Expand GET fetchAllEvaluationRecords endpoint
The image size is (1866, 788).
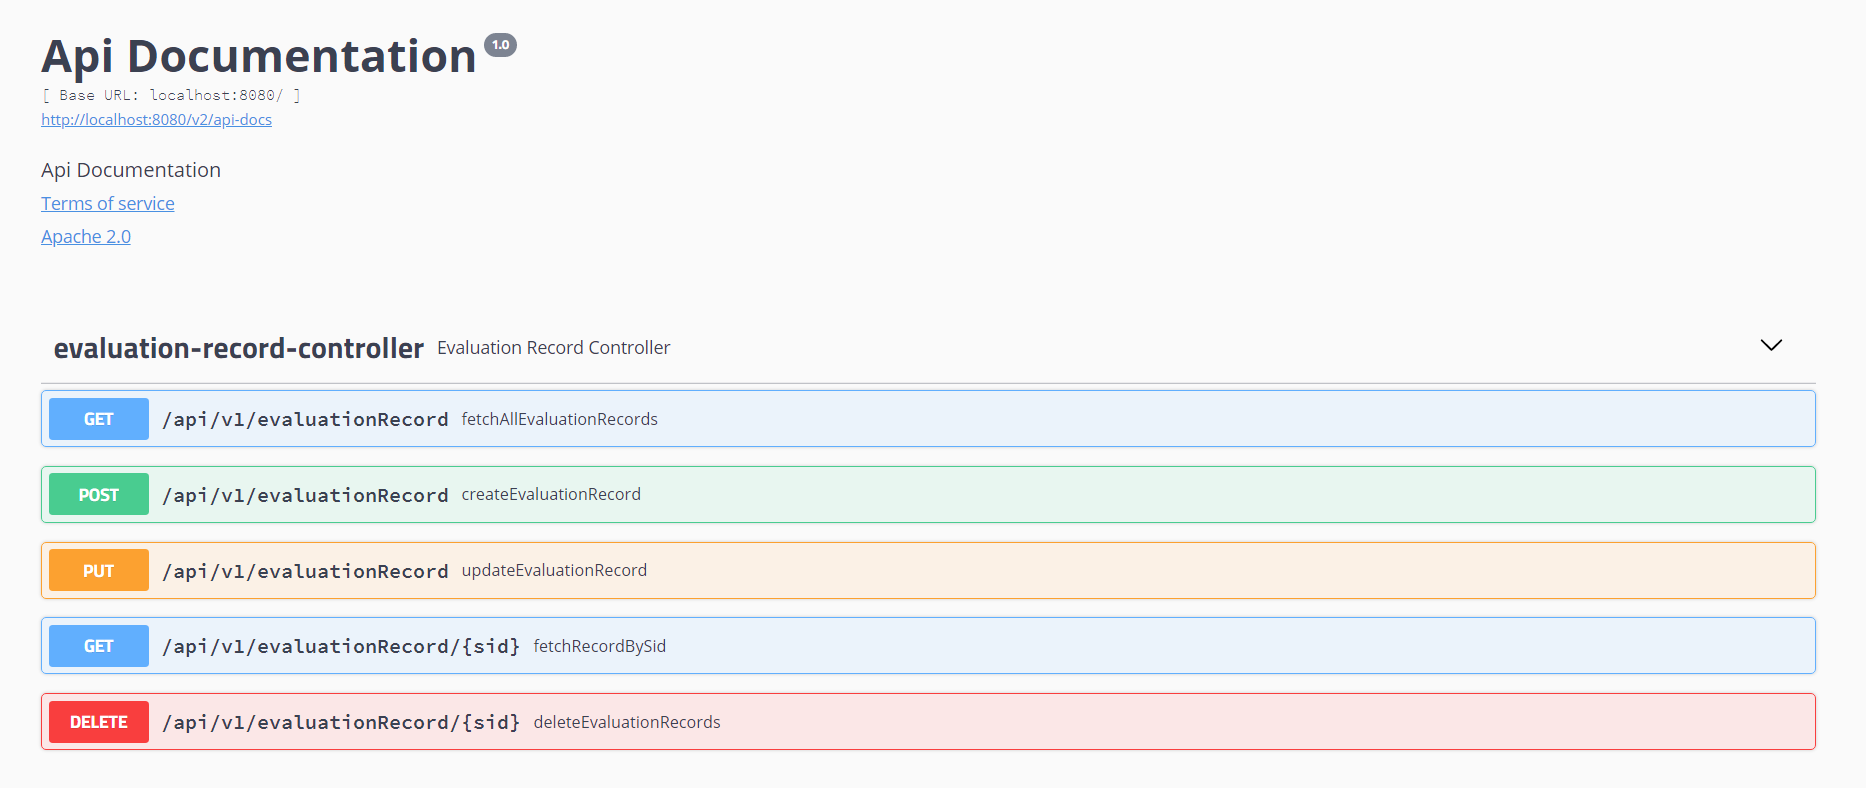(x=928, y=419)
